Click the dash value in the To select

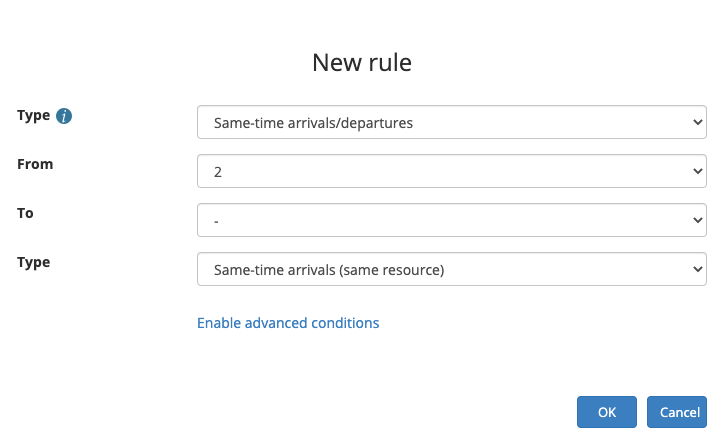tap(216, 221)
